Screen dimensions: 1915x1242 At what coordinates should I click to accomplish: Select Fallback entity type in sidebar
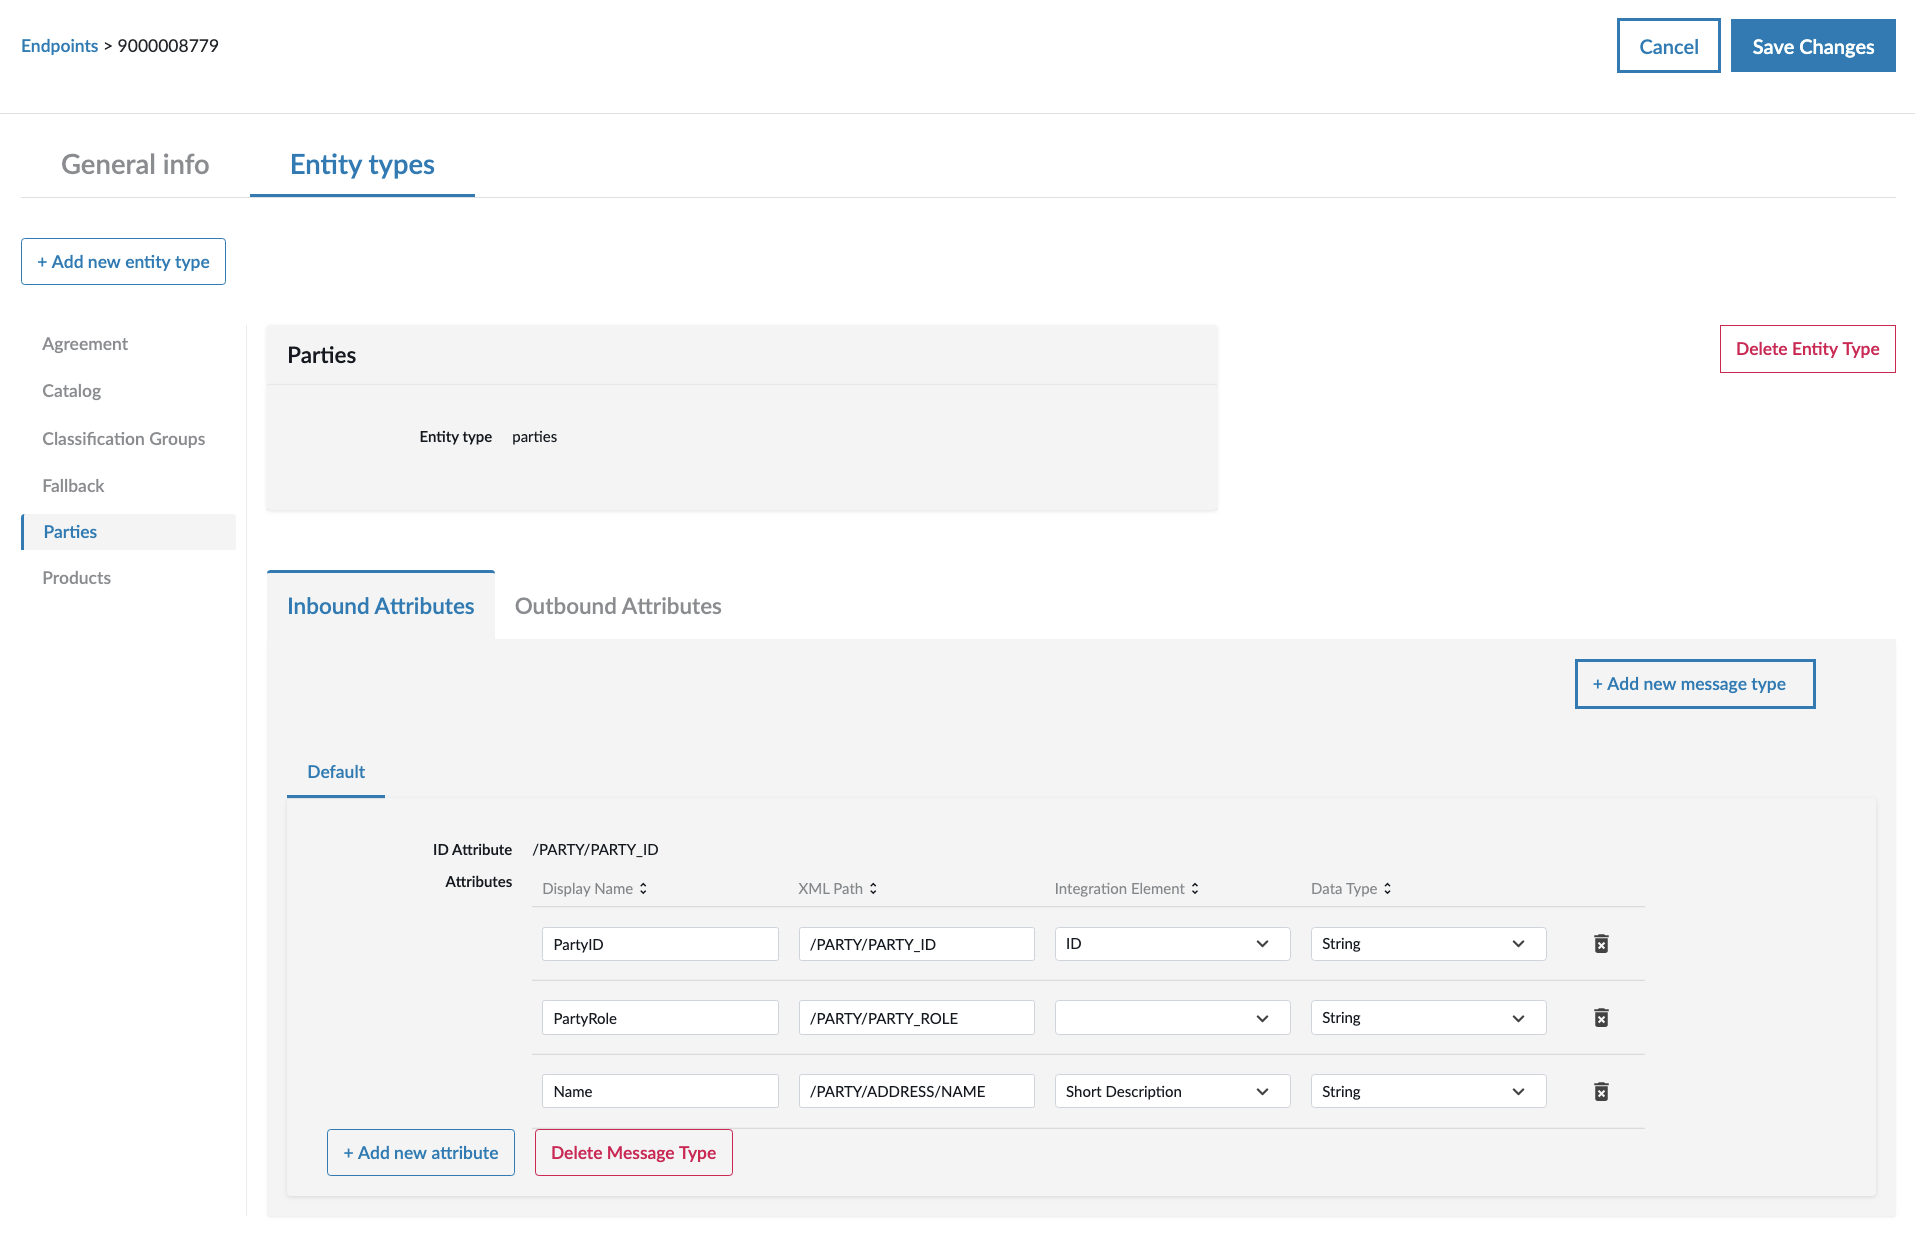[x=73, y=486]
